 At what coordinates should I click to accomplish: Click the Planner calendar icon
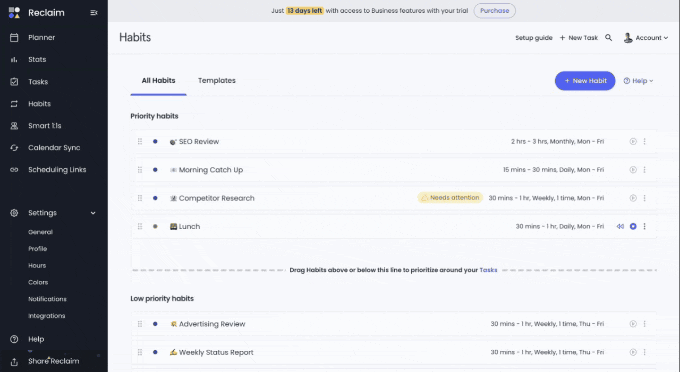tap(14, 37)
